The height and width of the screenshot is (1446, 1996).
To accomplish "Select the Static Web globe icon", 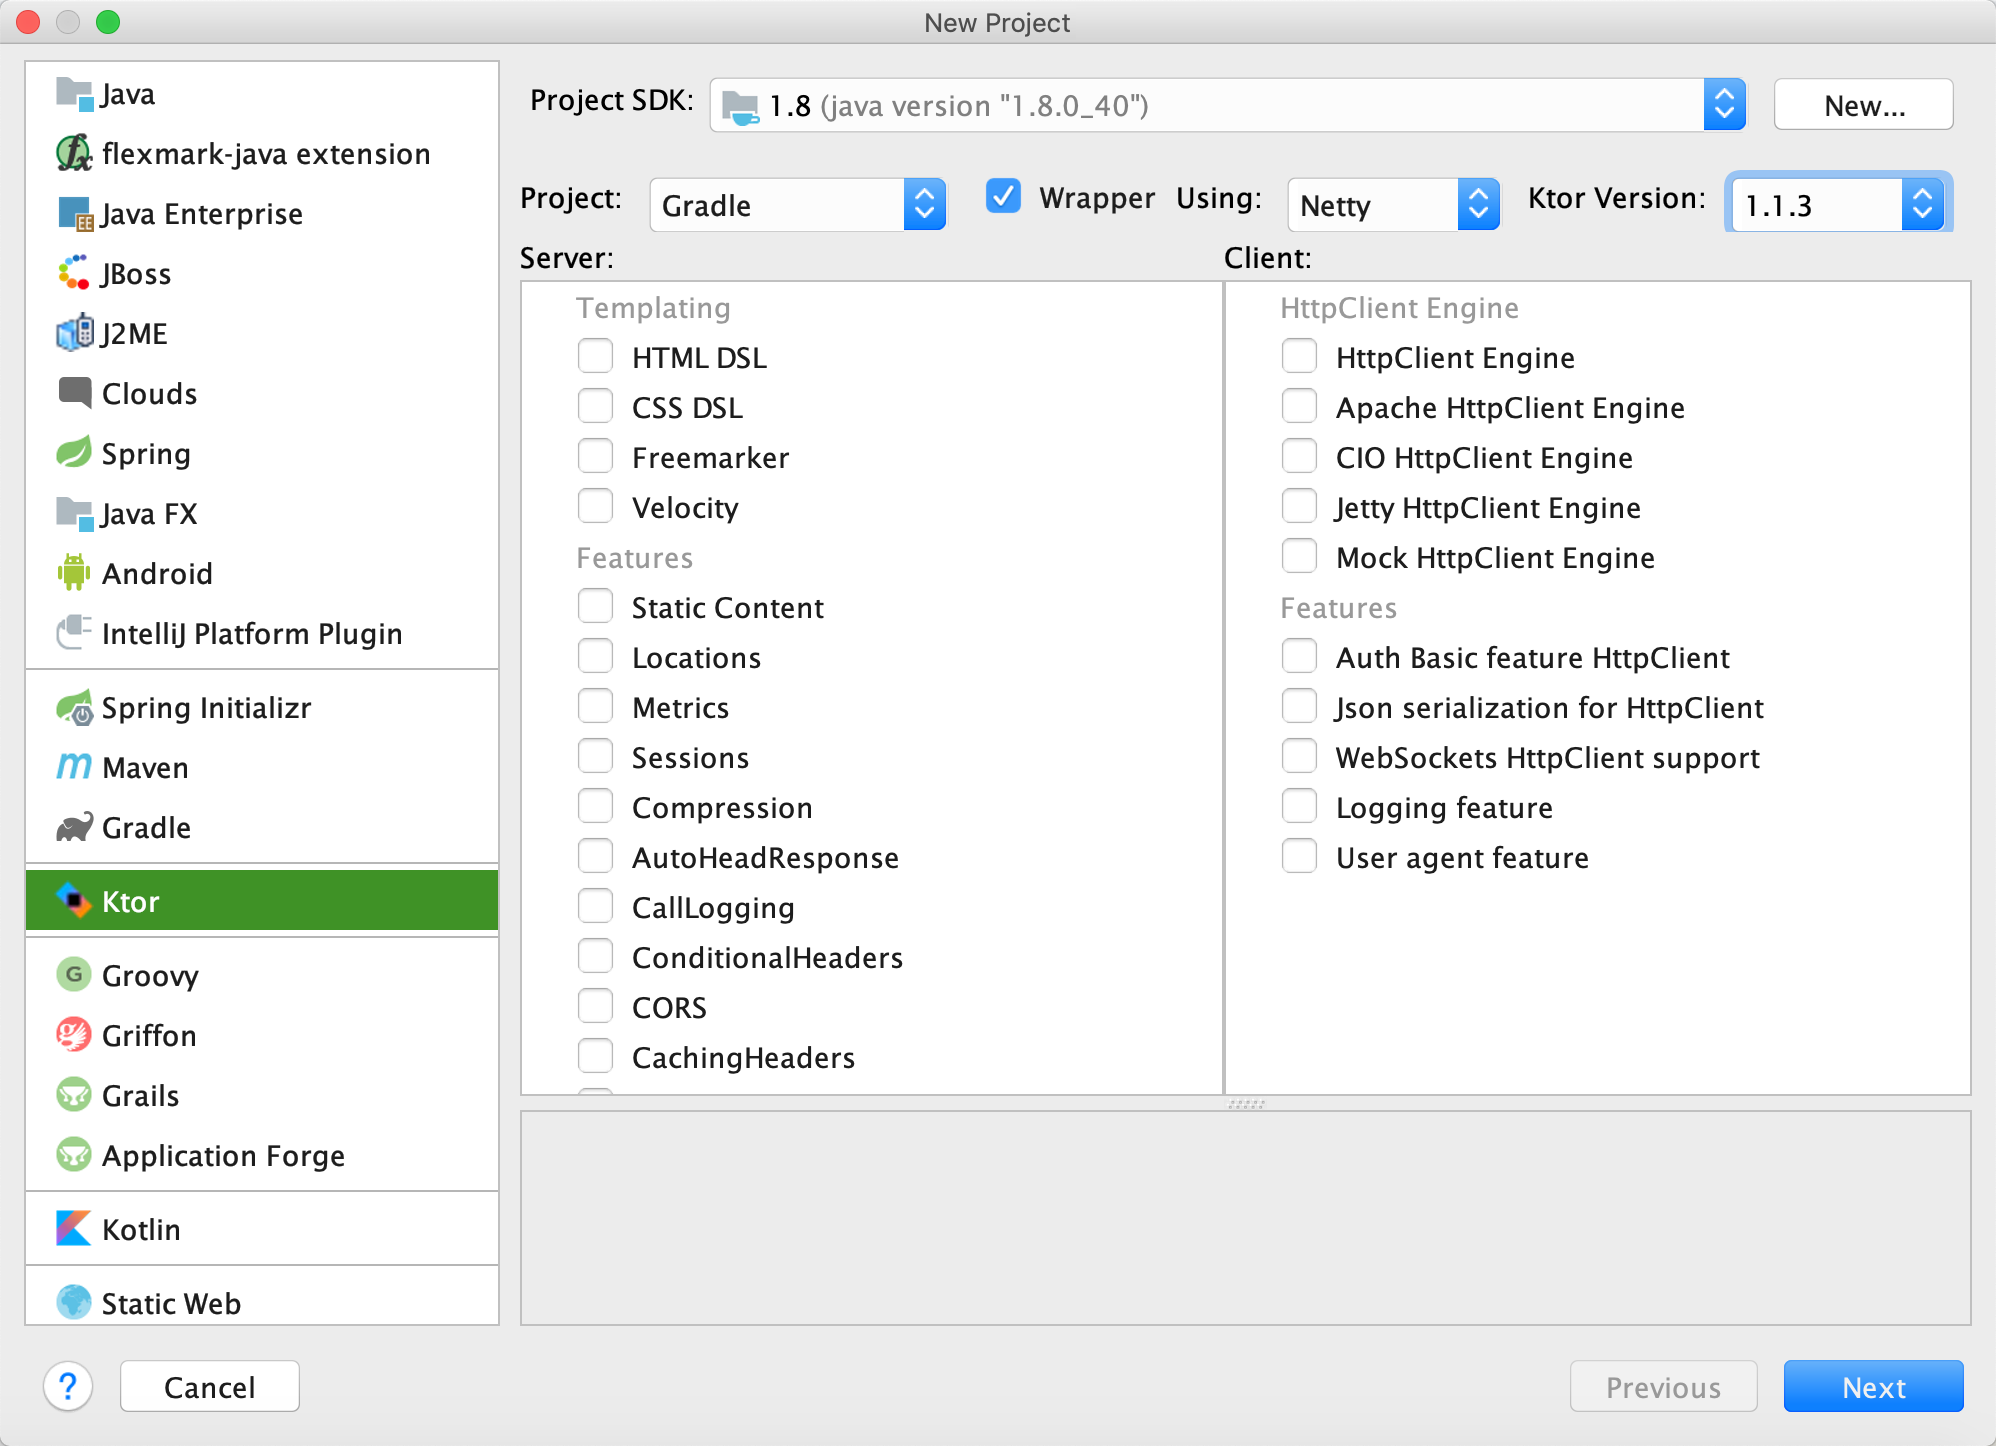I will tap(74, 1303).
